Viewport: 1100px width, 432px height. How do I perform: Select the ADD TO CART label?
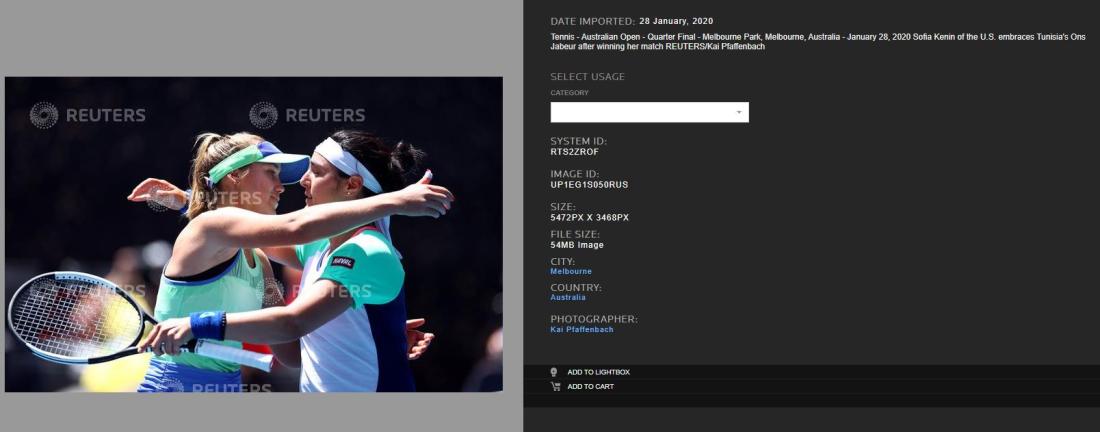point(591,387)
